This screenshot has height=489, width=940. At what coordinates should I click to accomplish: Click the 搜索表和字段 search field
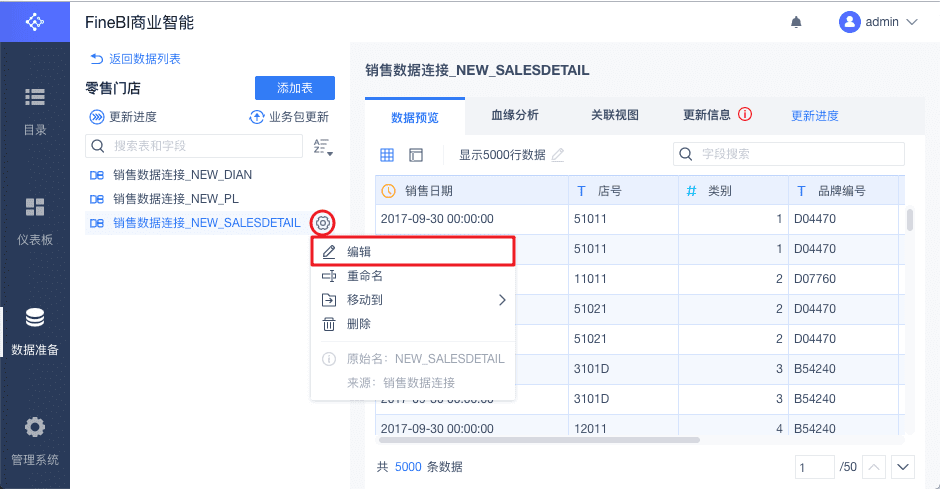click(195, 146)
